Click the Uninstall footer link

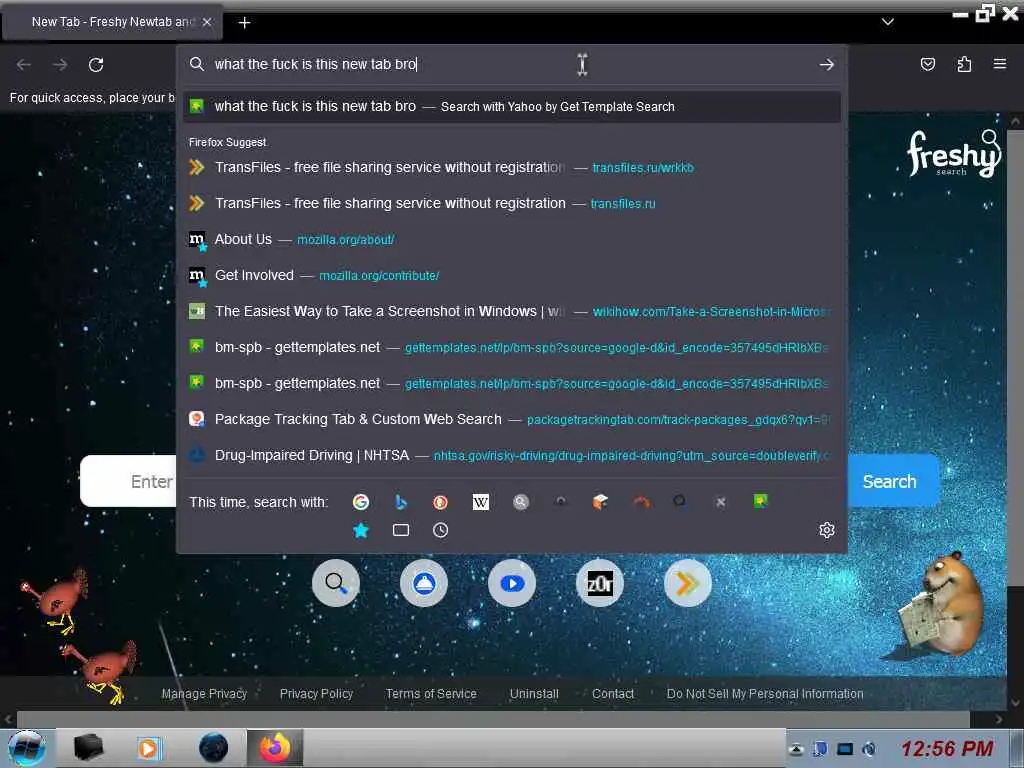534,694
